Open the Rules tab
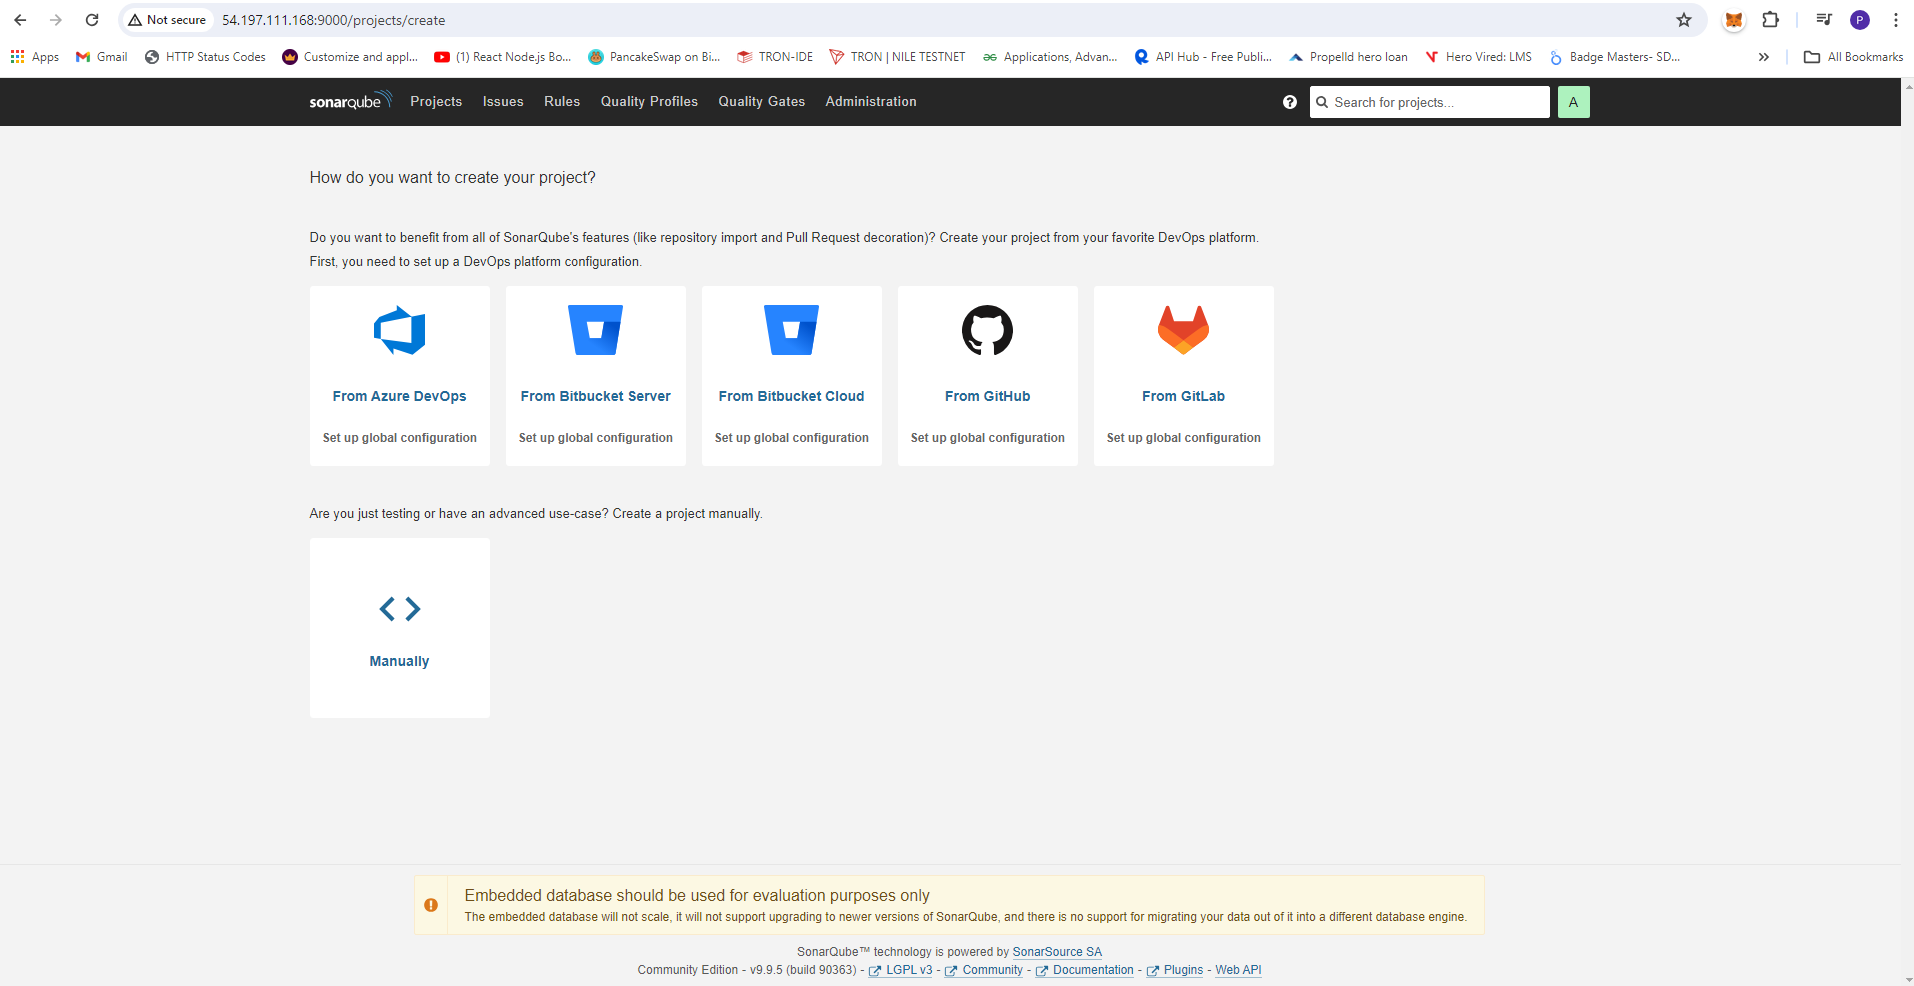The height and width of the screenshot is (986, 1914). click(562, 102)
